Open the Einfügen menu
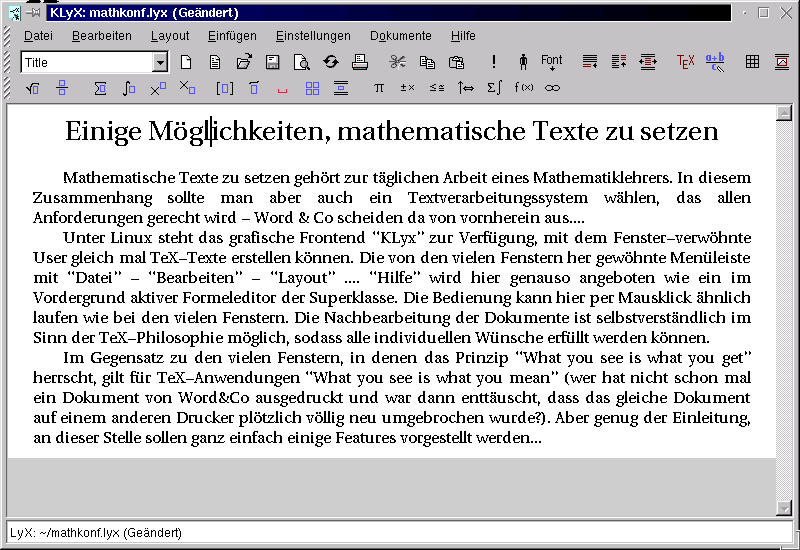Screen dimensions: 800x550 click(x=232, y=36)
